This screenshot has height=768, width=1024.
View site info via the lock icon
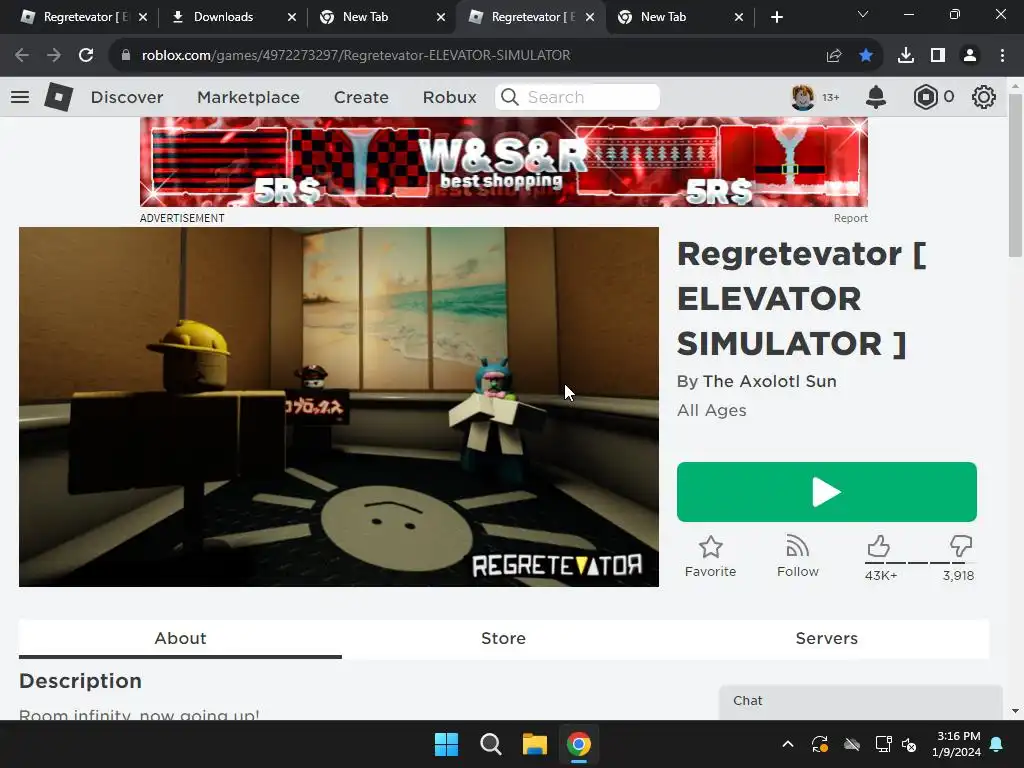[x=126, y=56]
